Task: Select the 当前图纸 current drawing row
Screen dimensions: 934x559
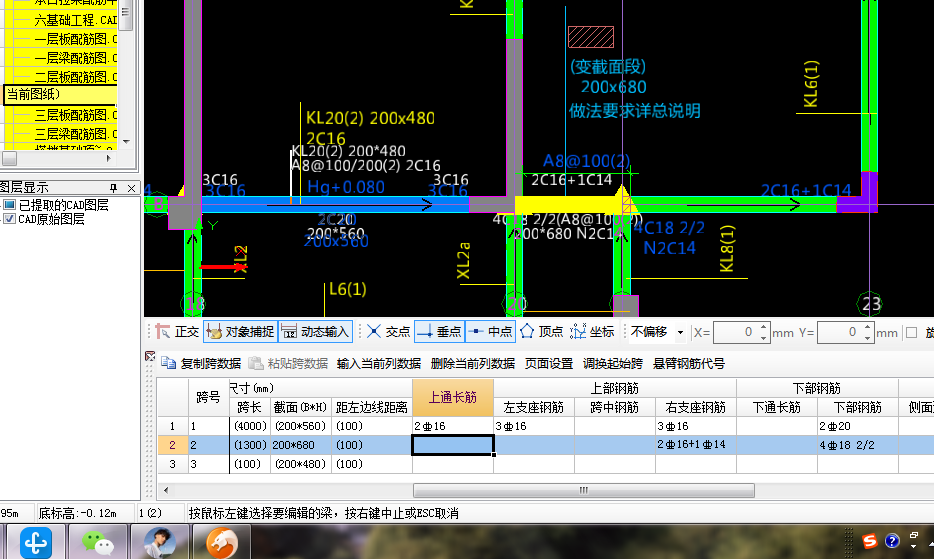Action: pos(60,95)
